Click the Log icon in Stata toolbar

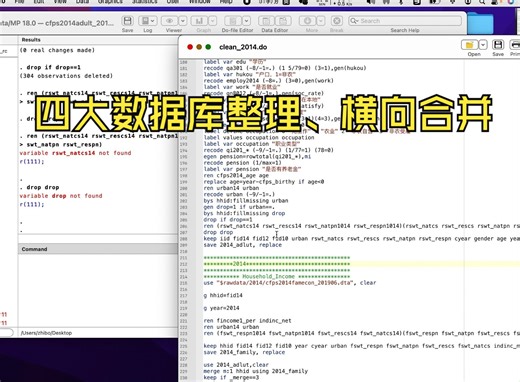point(145,21)
